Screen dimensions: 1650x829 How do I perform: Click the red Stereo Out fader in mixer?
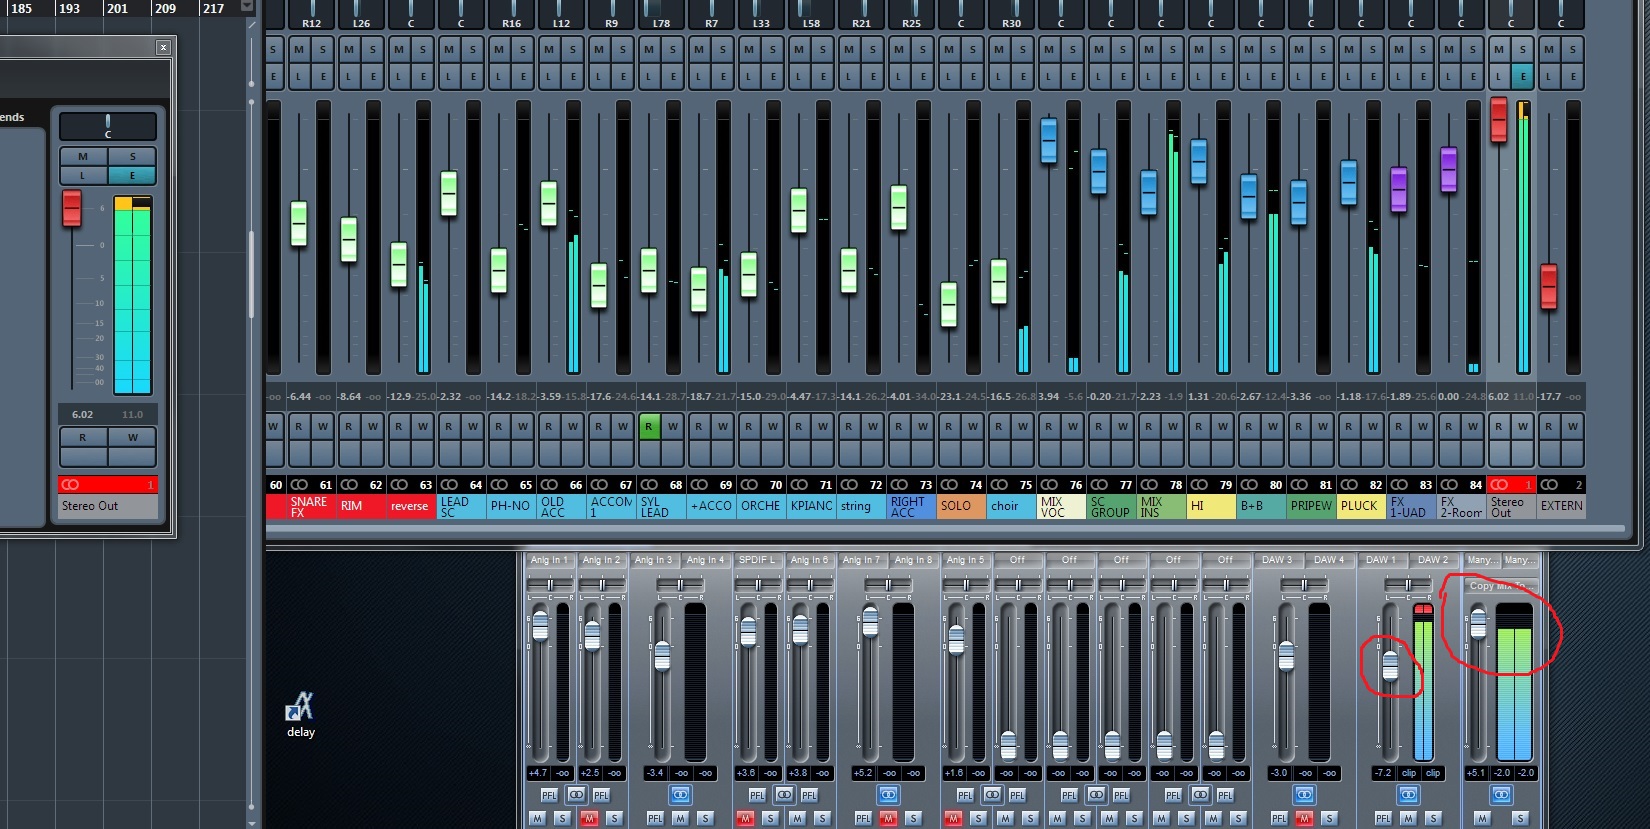tap(1499, 120)
